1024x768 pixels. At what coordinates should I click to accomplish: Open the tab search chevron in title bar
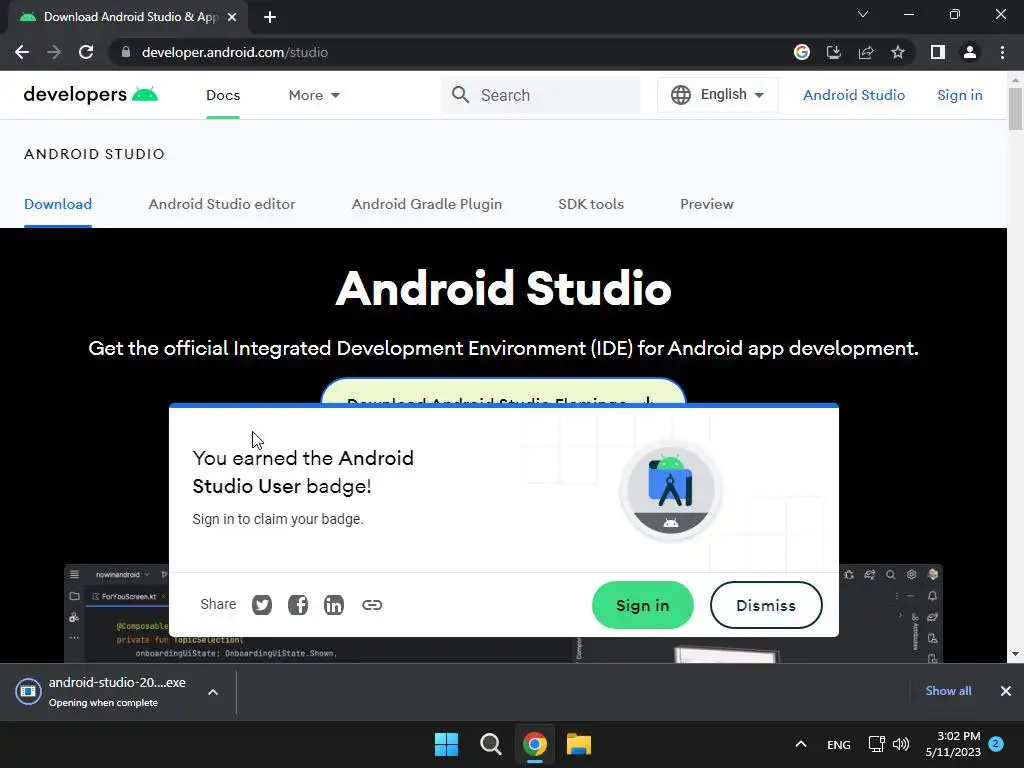coord(863,14)
